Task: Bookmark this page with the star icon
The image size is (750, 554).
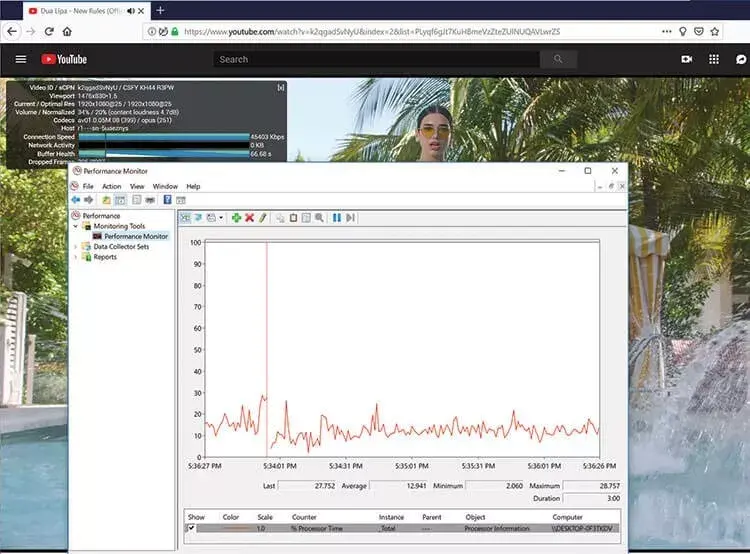Action: coord(715,32)
